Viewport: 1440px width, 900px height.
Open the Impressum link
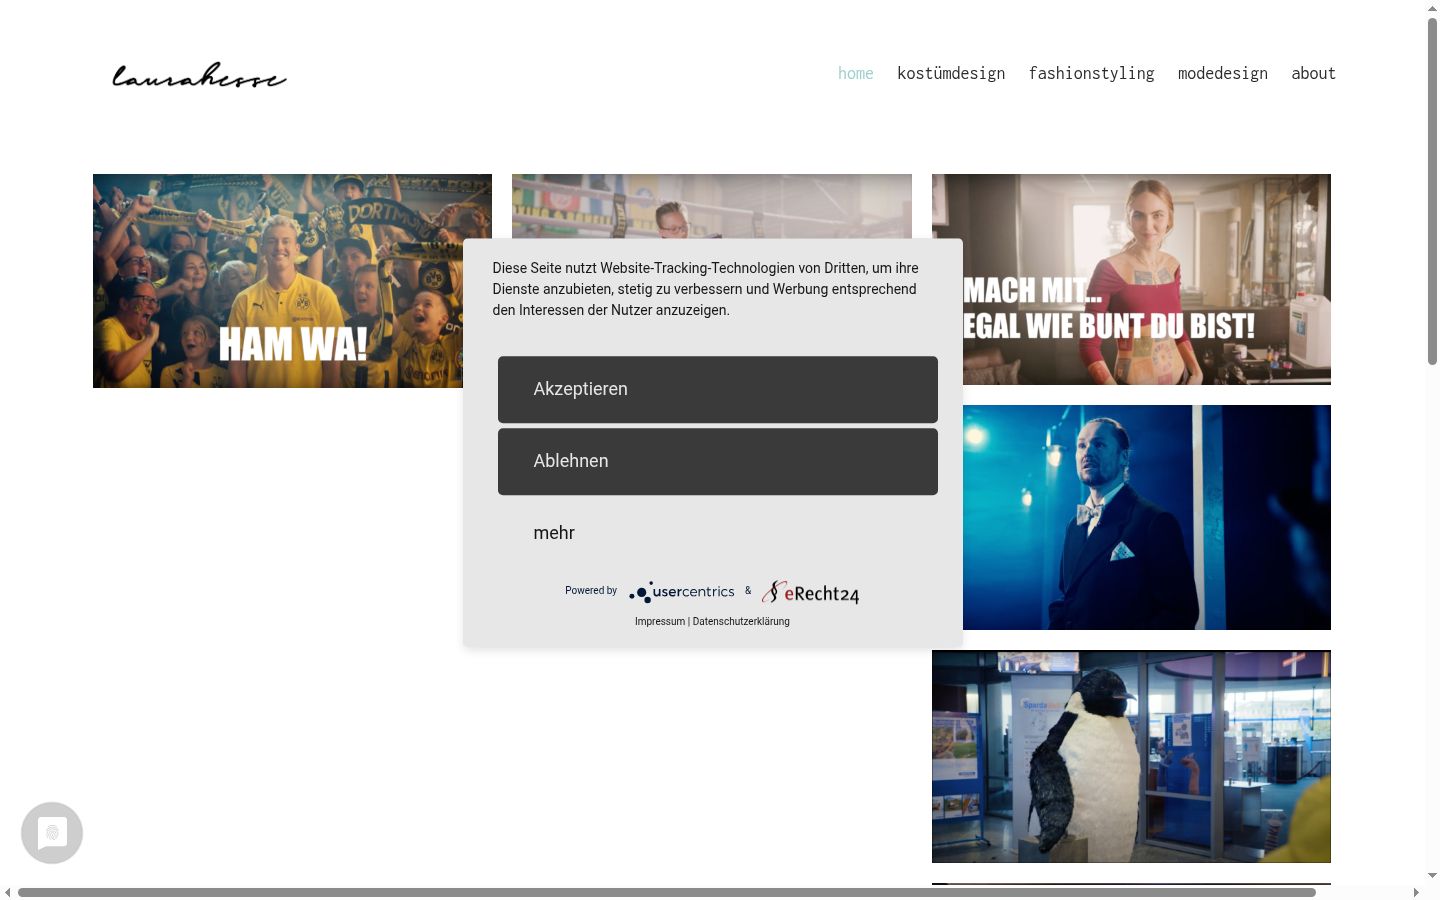660,621
